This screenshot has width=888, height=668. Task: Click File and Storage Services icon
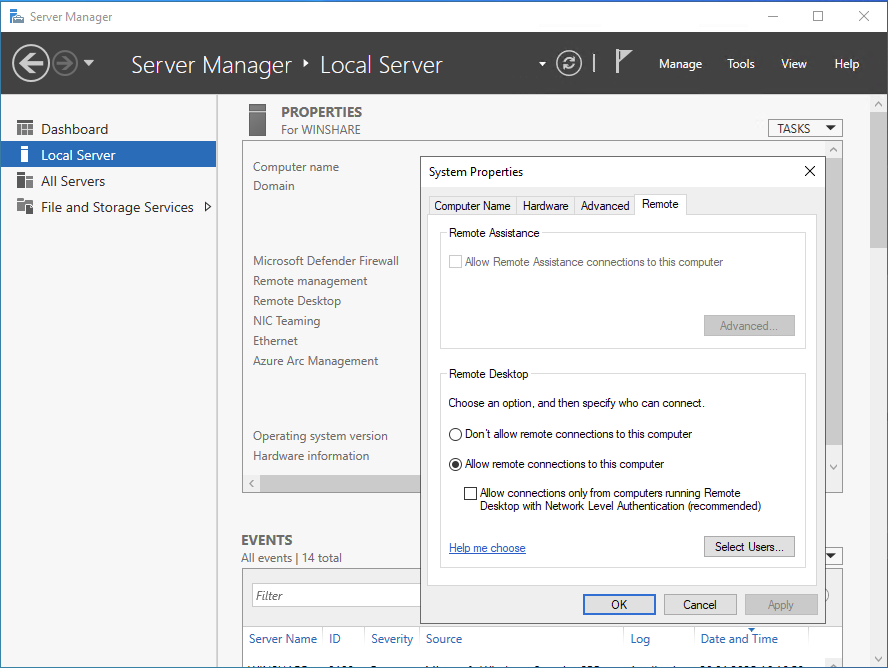point(25,207)
